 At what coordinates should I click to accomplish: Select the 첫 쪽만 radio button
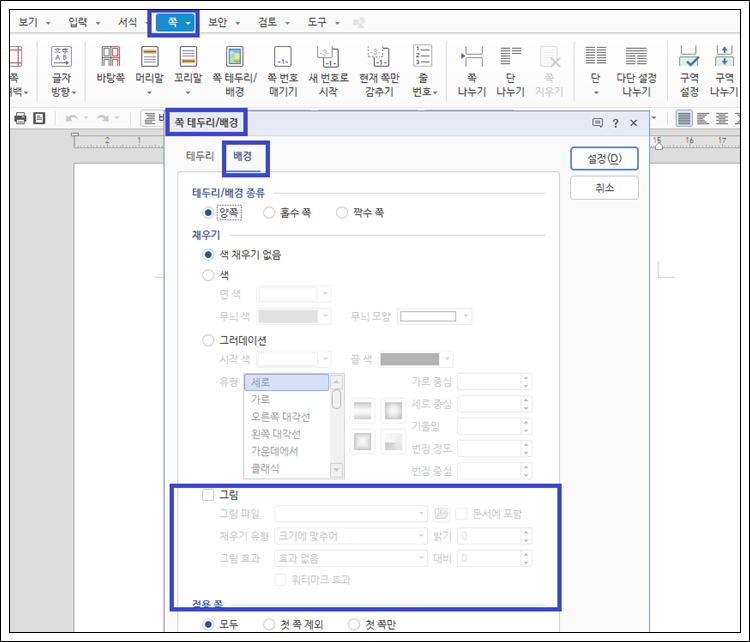(354, 624)
